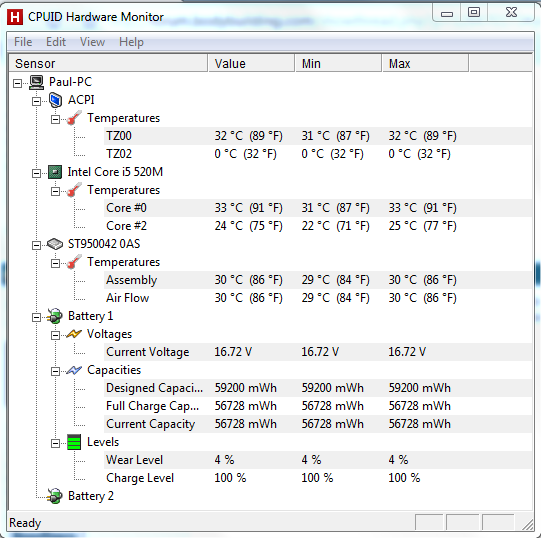Collapse hard drive Temperatures node
The width and height of the screenshot is (541, 538).
[55, 263]
